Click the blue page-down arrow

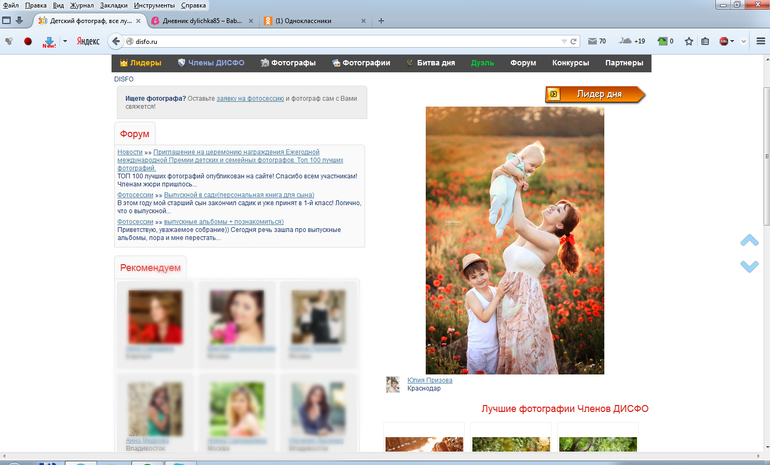tap(749, 266)
